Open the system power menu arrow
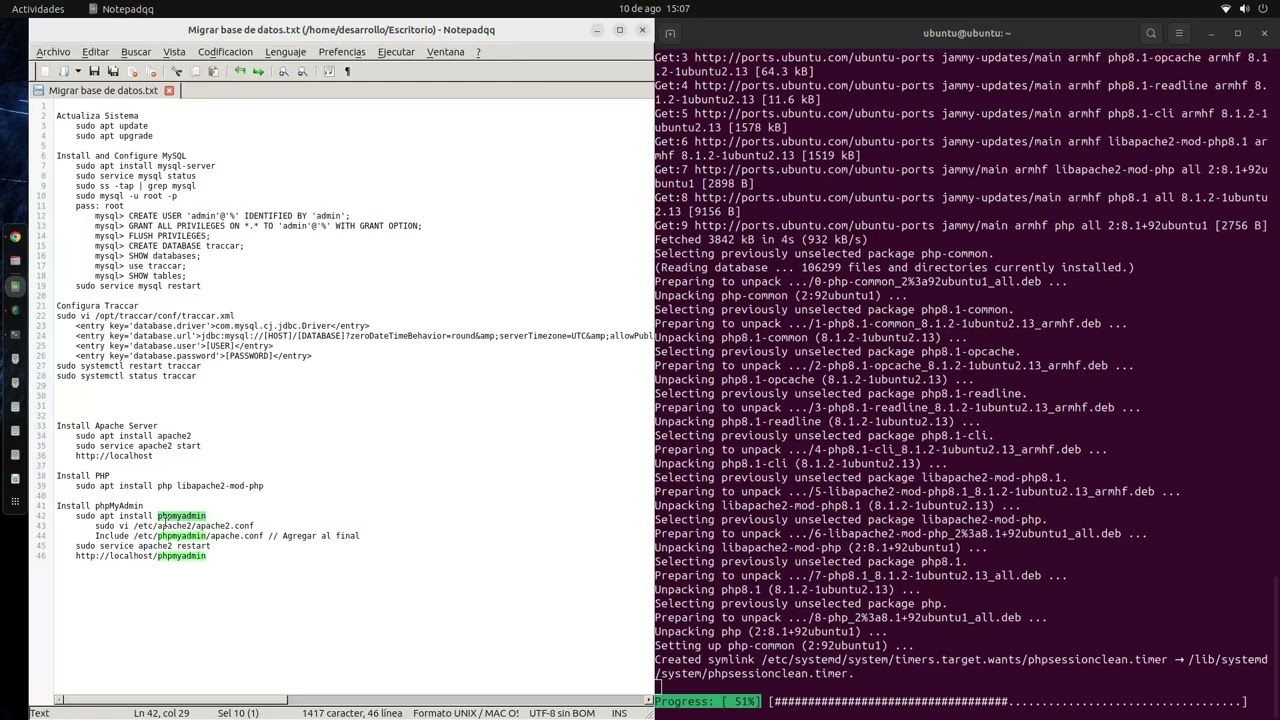1280x720 pixels. point(1265,9)
